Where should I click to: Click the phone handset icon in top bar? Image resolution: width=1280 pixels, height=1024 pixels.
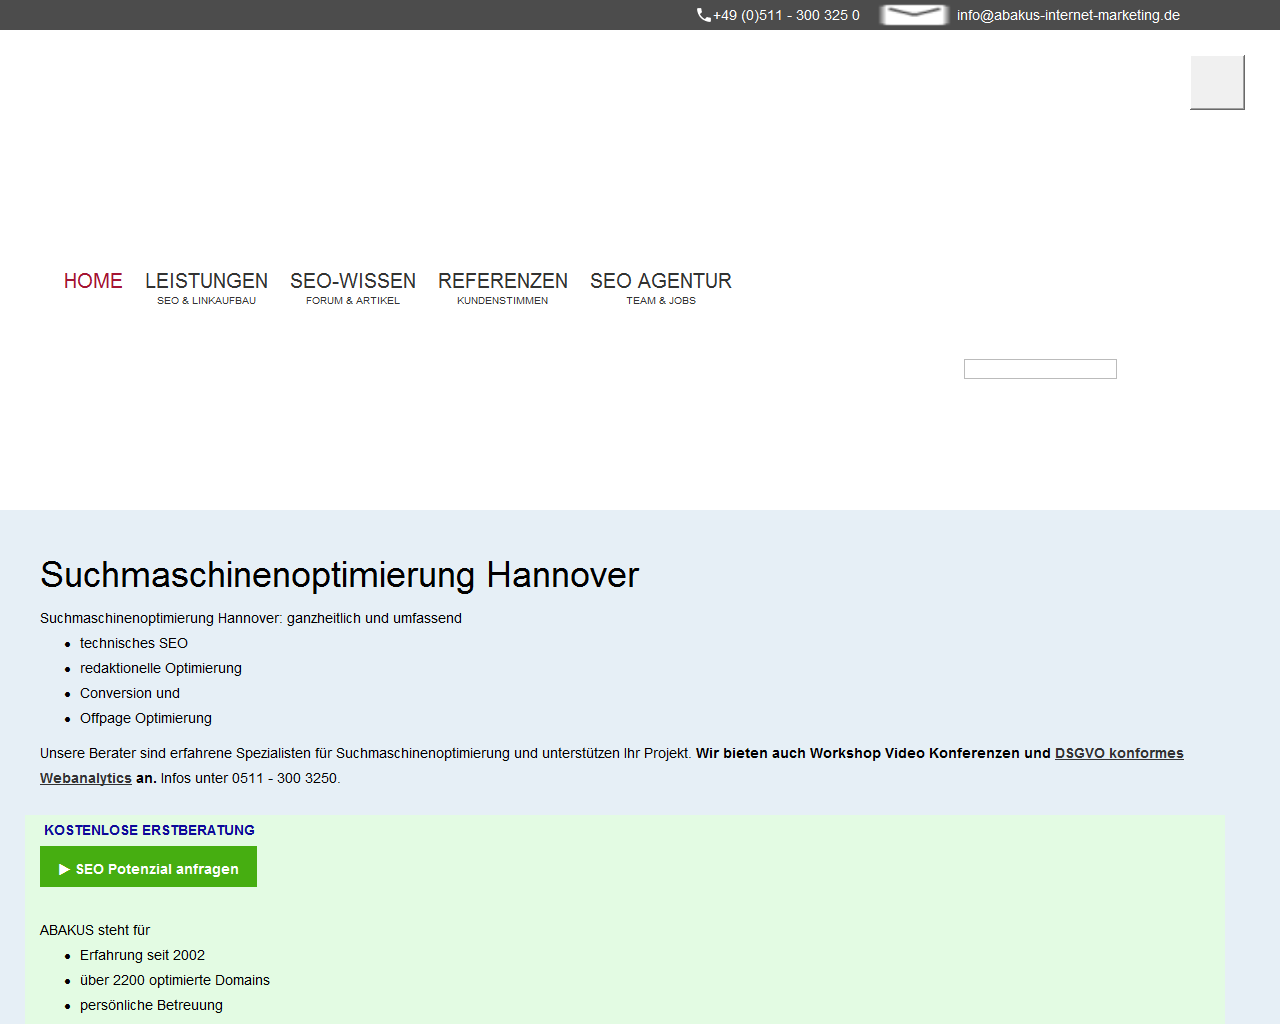pos(704,15)
